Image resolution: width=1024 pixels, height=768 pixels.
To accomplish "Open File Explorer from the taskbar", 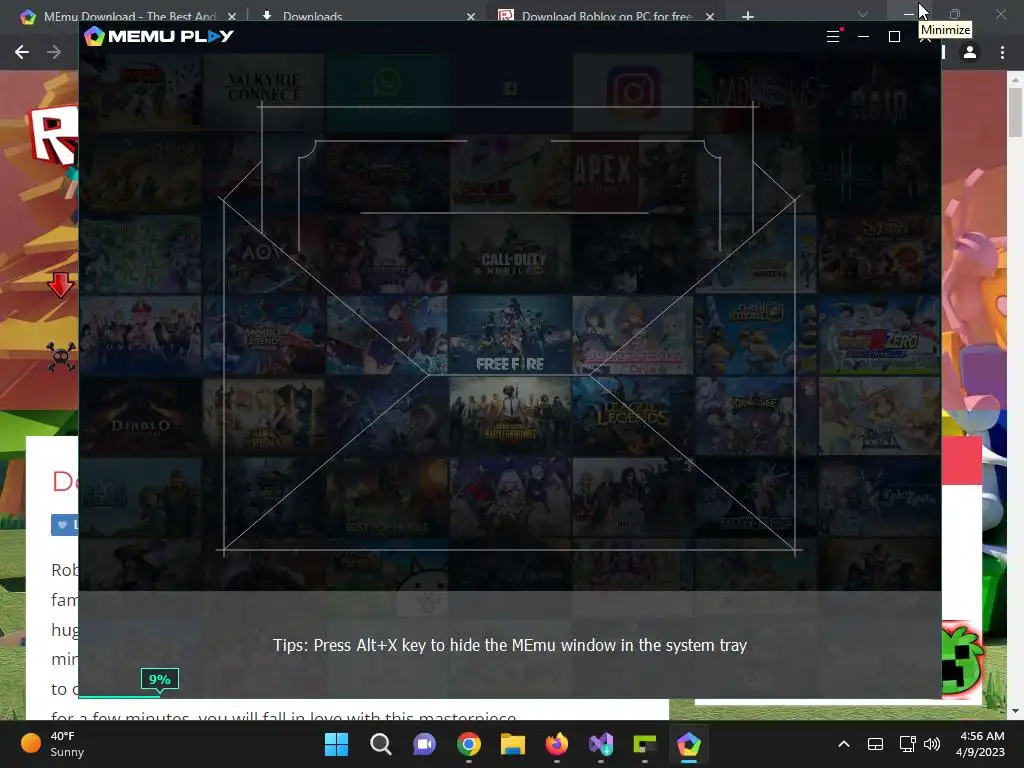I will [513, 744].
